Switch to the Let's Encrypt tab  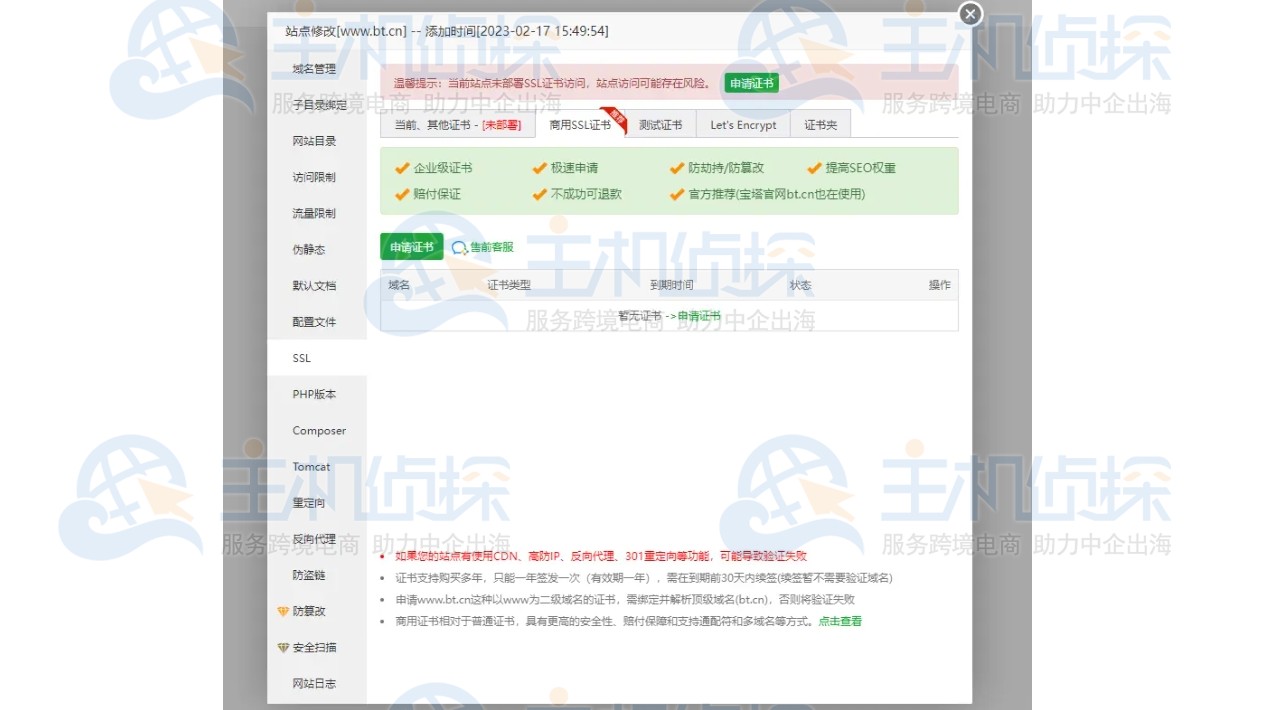click(x=742, y=124)
